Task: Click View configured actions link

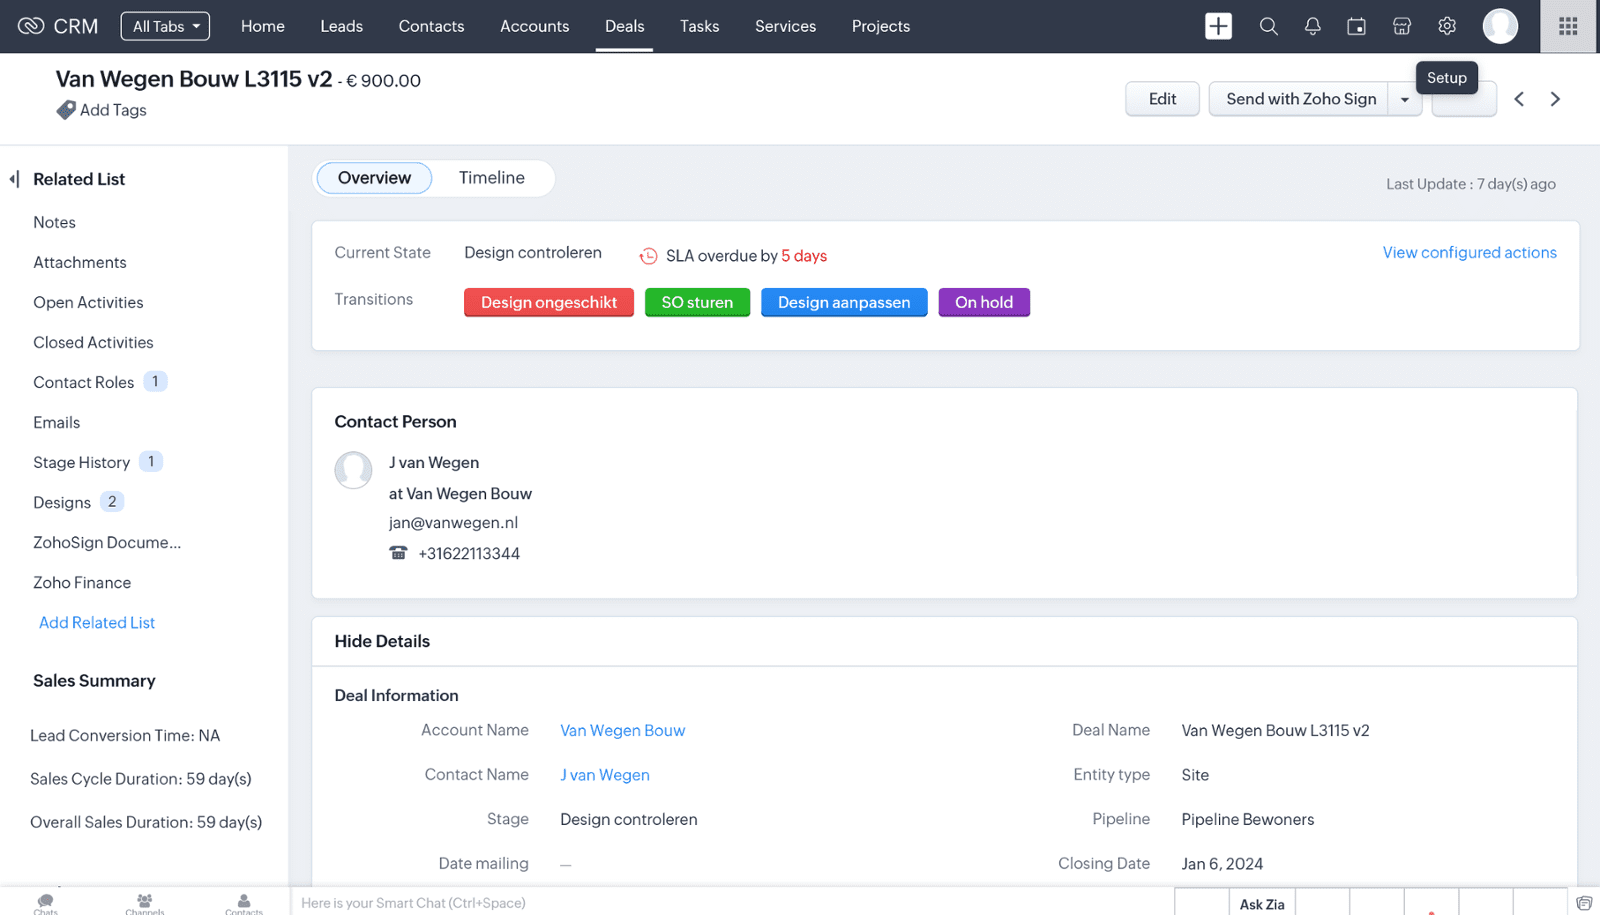Action: (x=1469, y=252)
